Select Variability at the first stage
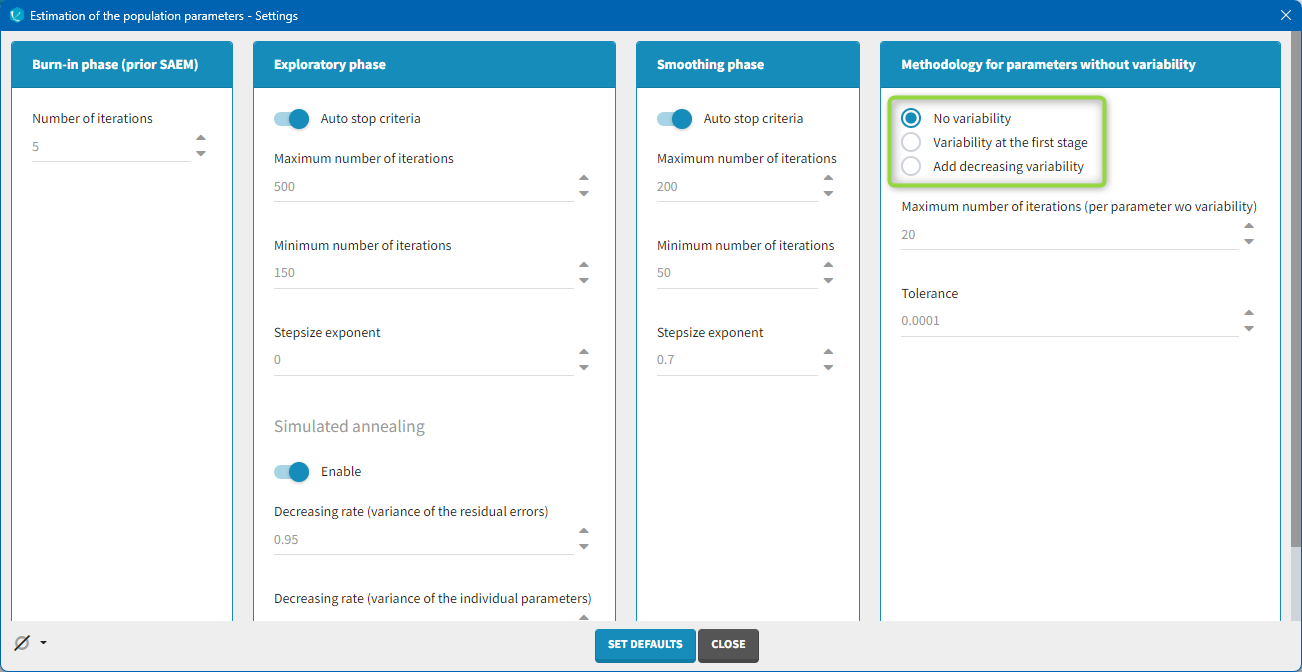Viewport: 1302px width, 672px height. [911, 142]
